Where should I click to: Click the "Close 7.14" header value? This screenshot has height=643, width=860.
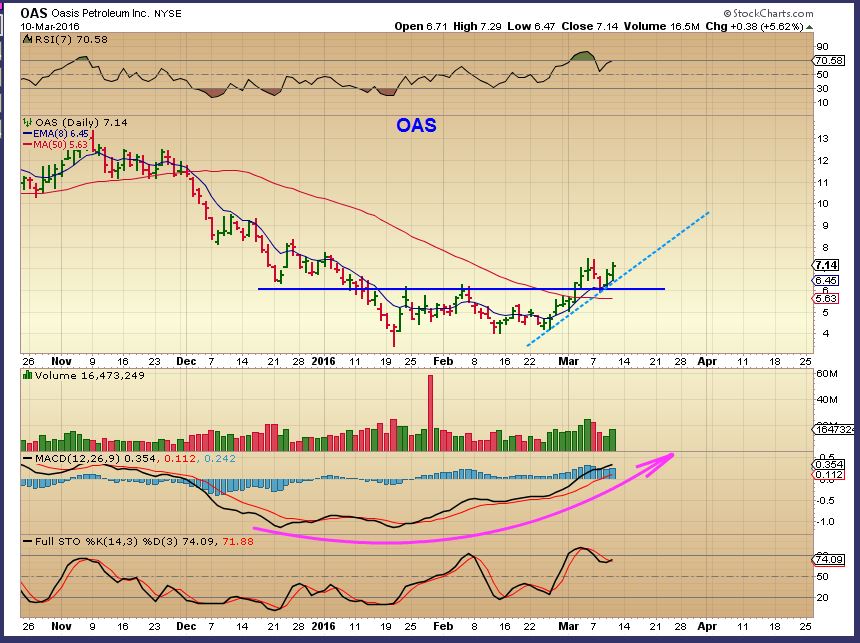tap(589, 26)
